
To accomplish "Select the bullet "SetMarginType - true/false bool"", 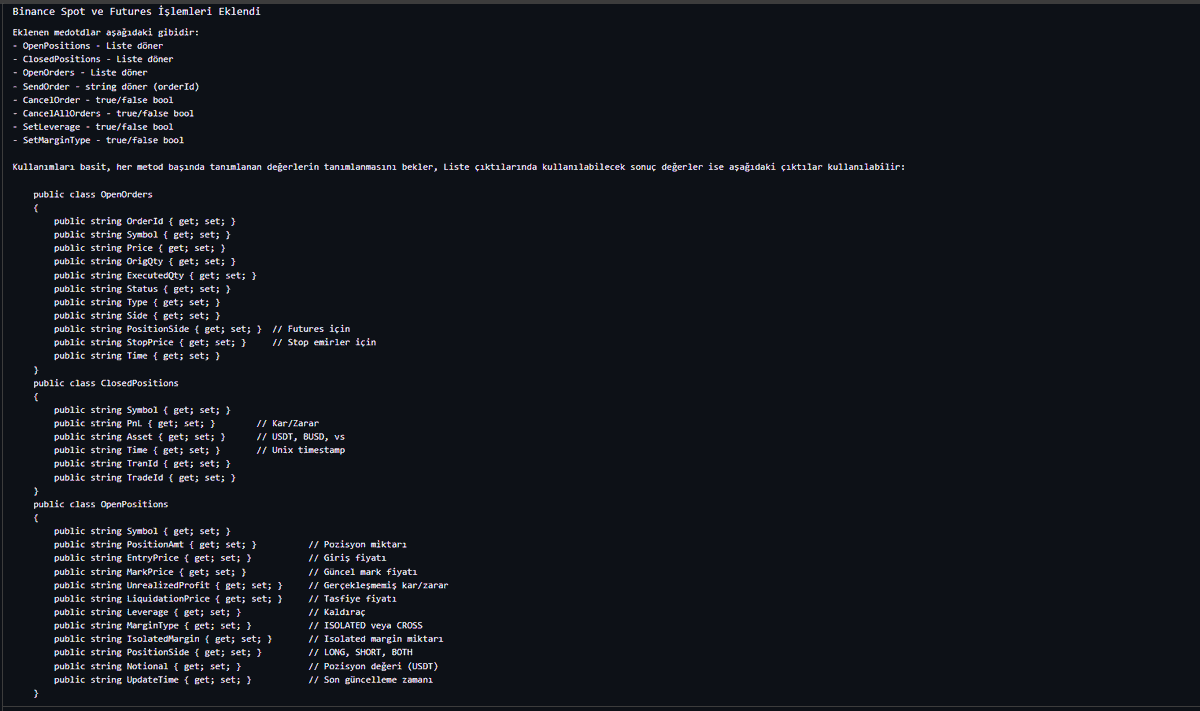I will (98, 140).
